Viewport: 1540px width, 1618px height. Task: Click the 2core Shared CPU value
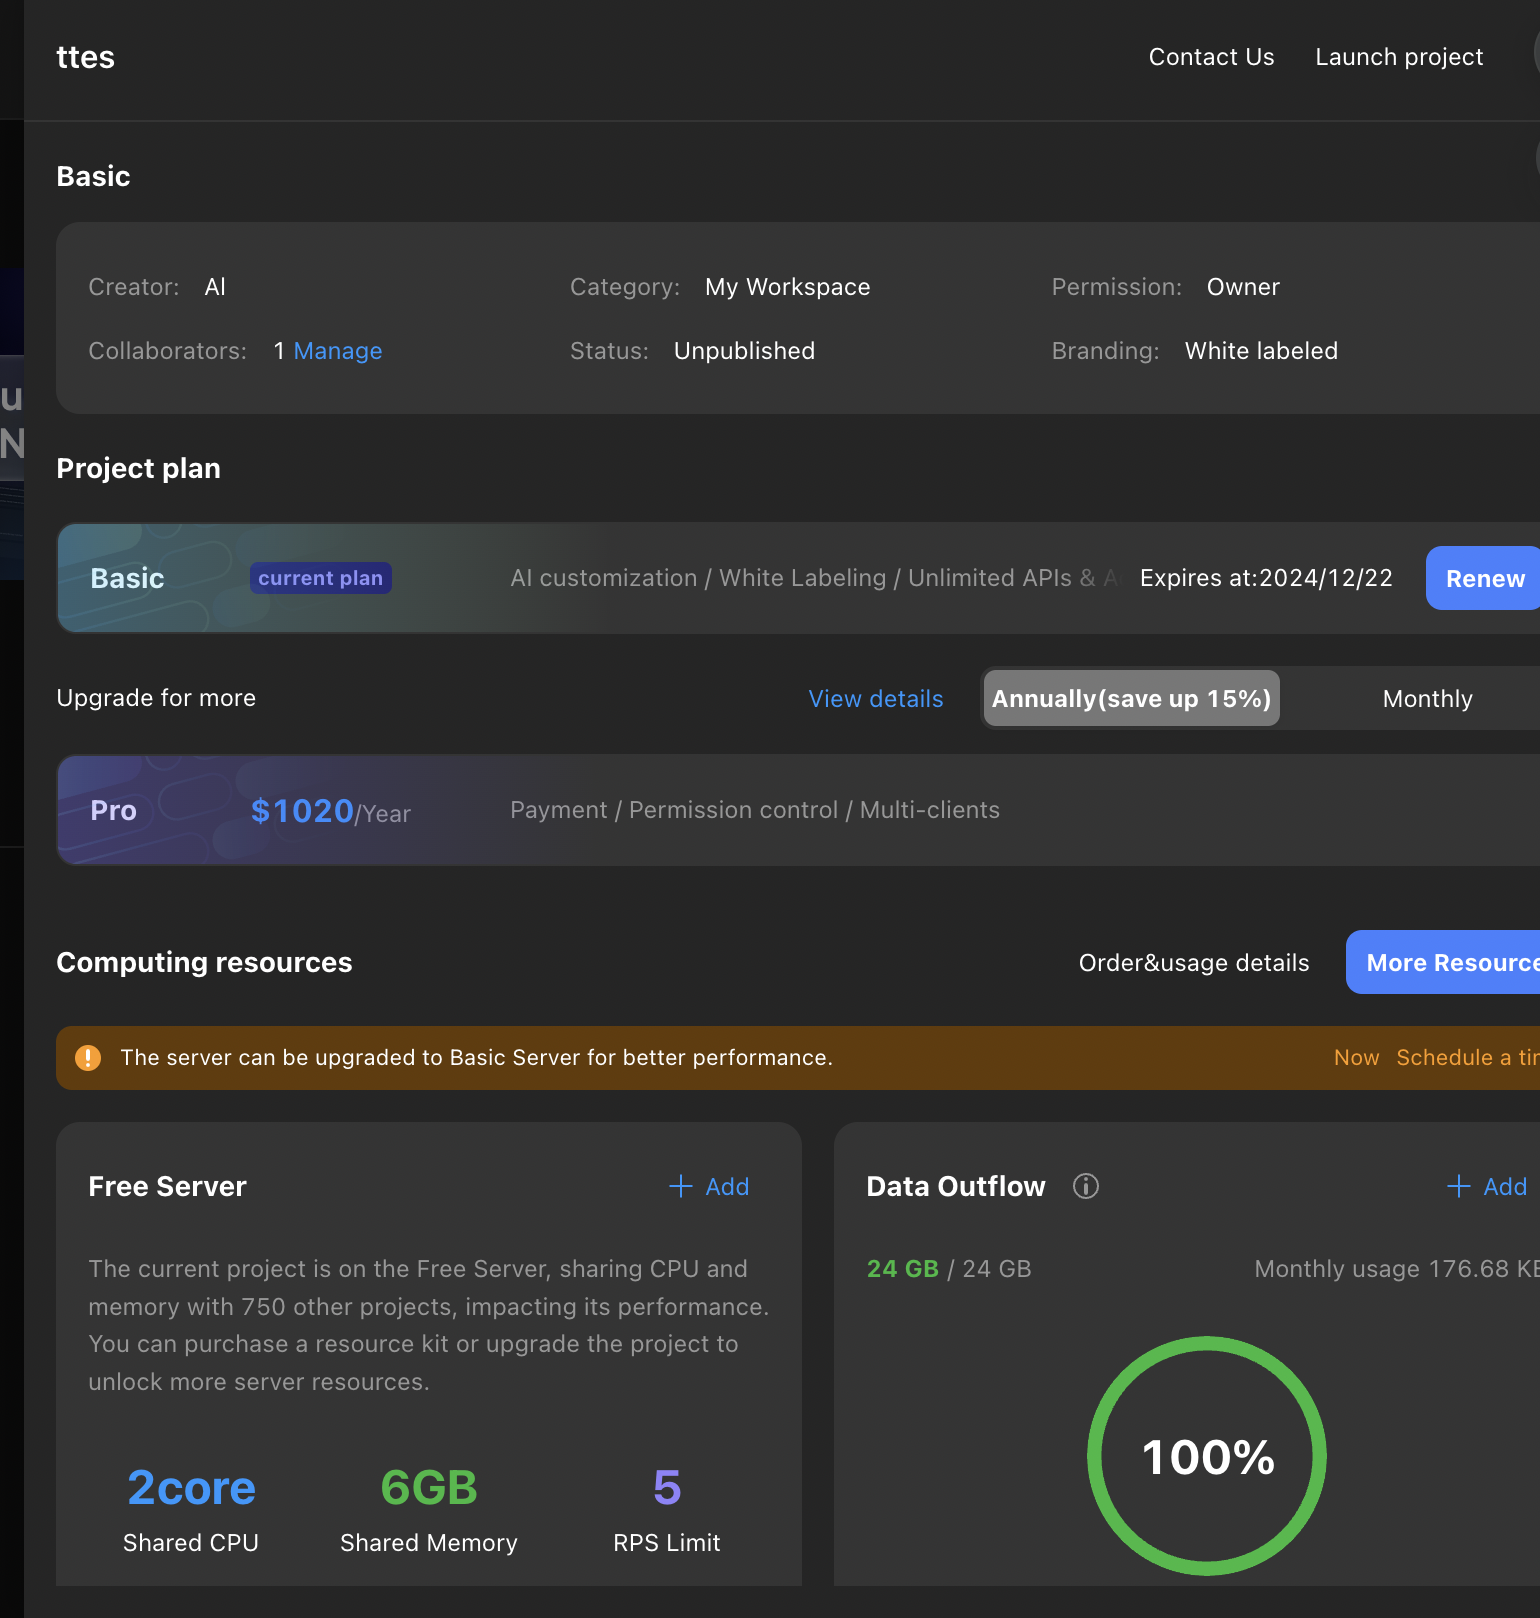(x=191, y=1488)
